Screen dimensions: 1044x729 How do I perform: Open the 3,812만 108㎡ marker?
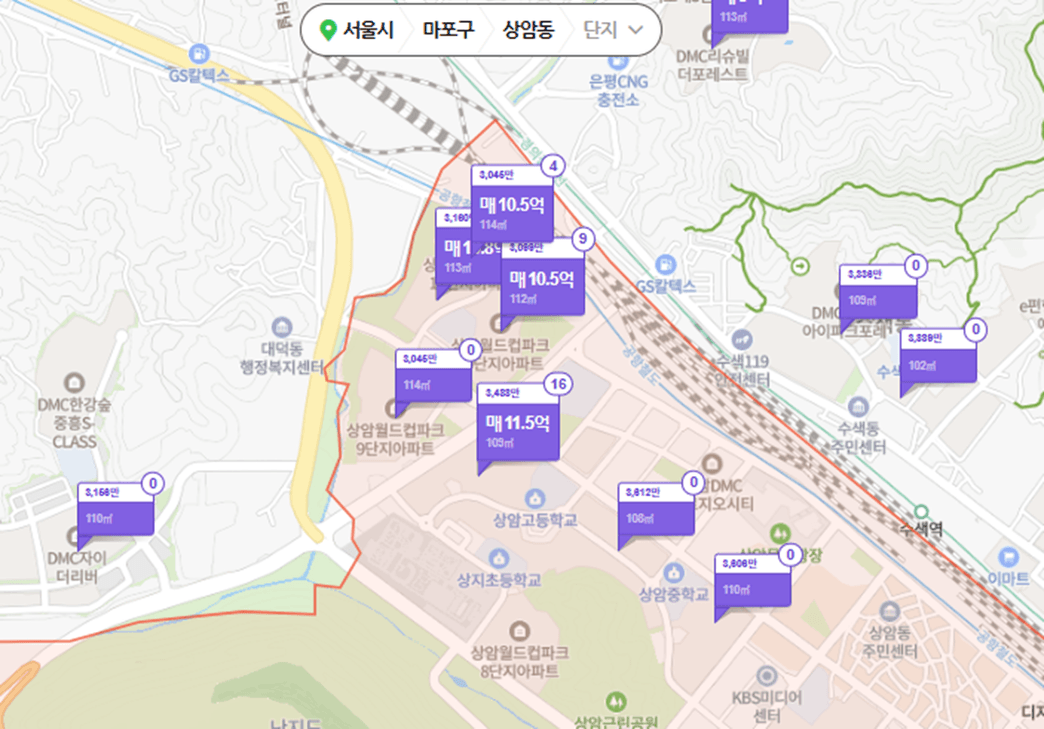(x=656, y=509)
